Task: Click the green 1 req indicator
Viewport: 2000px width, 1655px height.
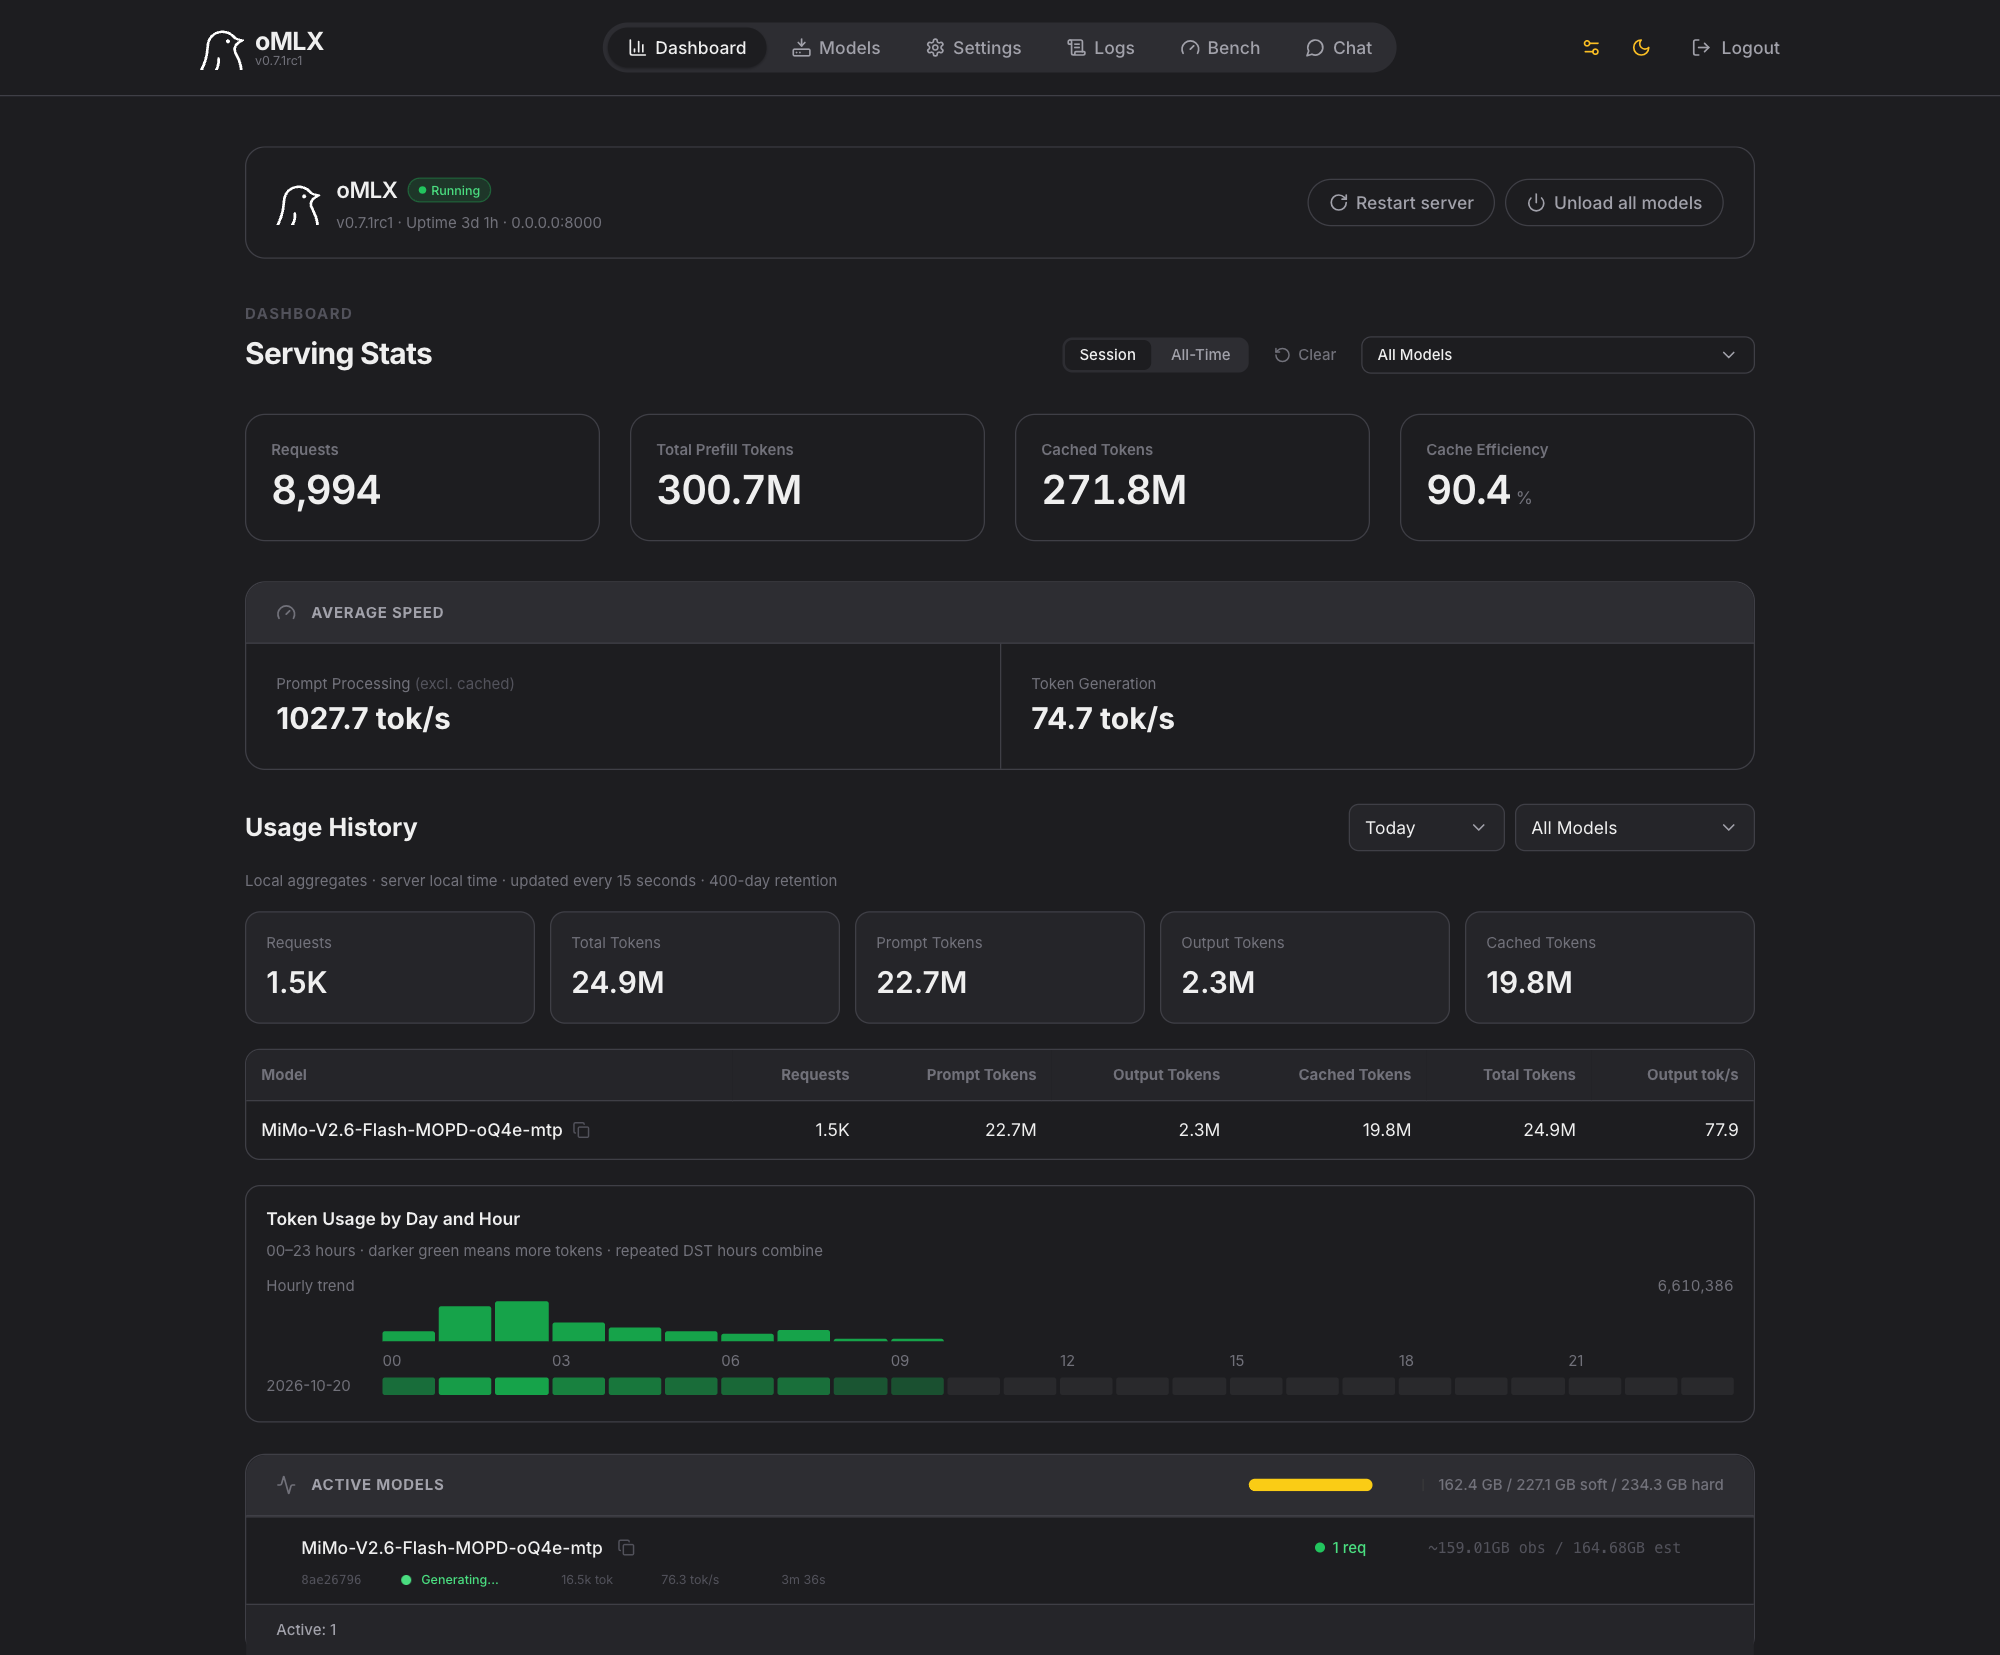Action: tap(1340, 1548)
